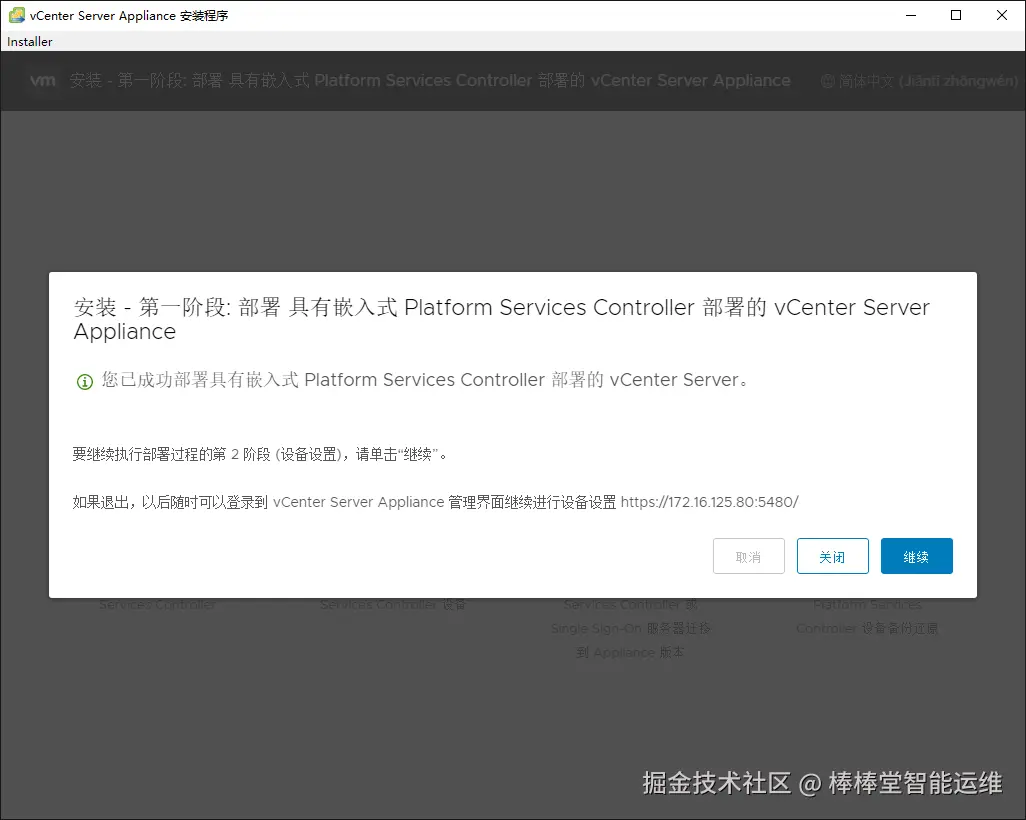Click the green info icon beside success message
1026x820 pixels.
point(85,382)
